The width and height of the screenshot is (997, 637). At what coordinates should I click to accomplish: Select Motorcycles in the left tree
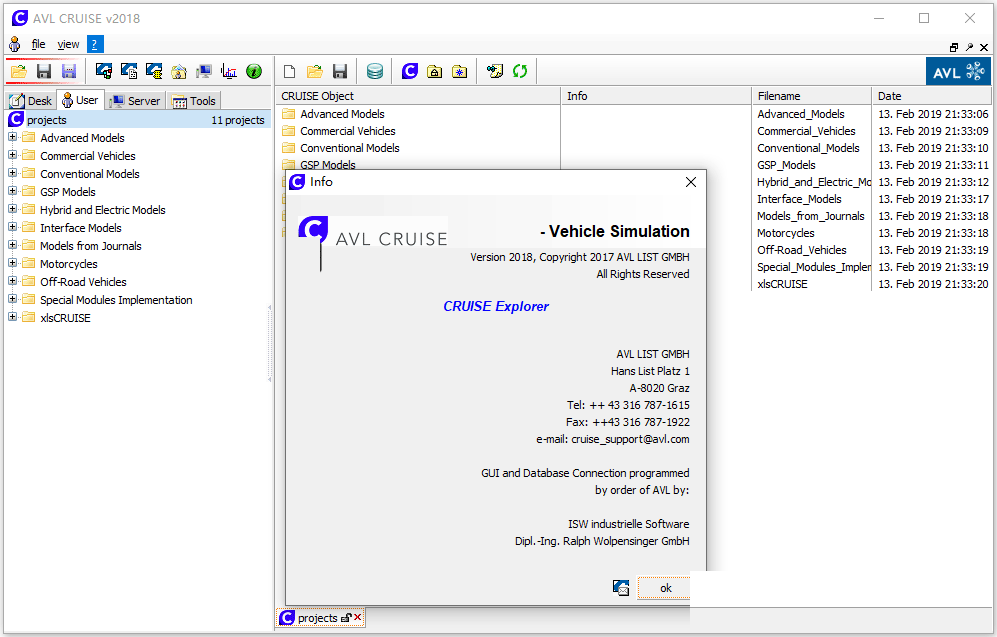[69, 264]
